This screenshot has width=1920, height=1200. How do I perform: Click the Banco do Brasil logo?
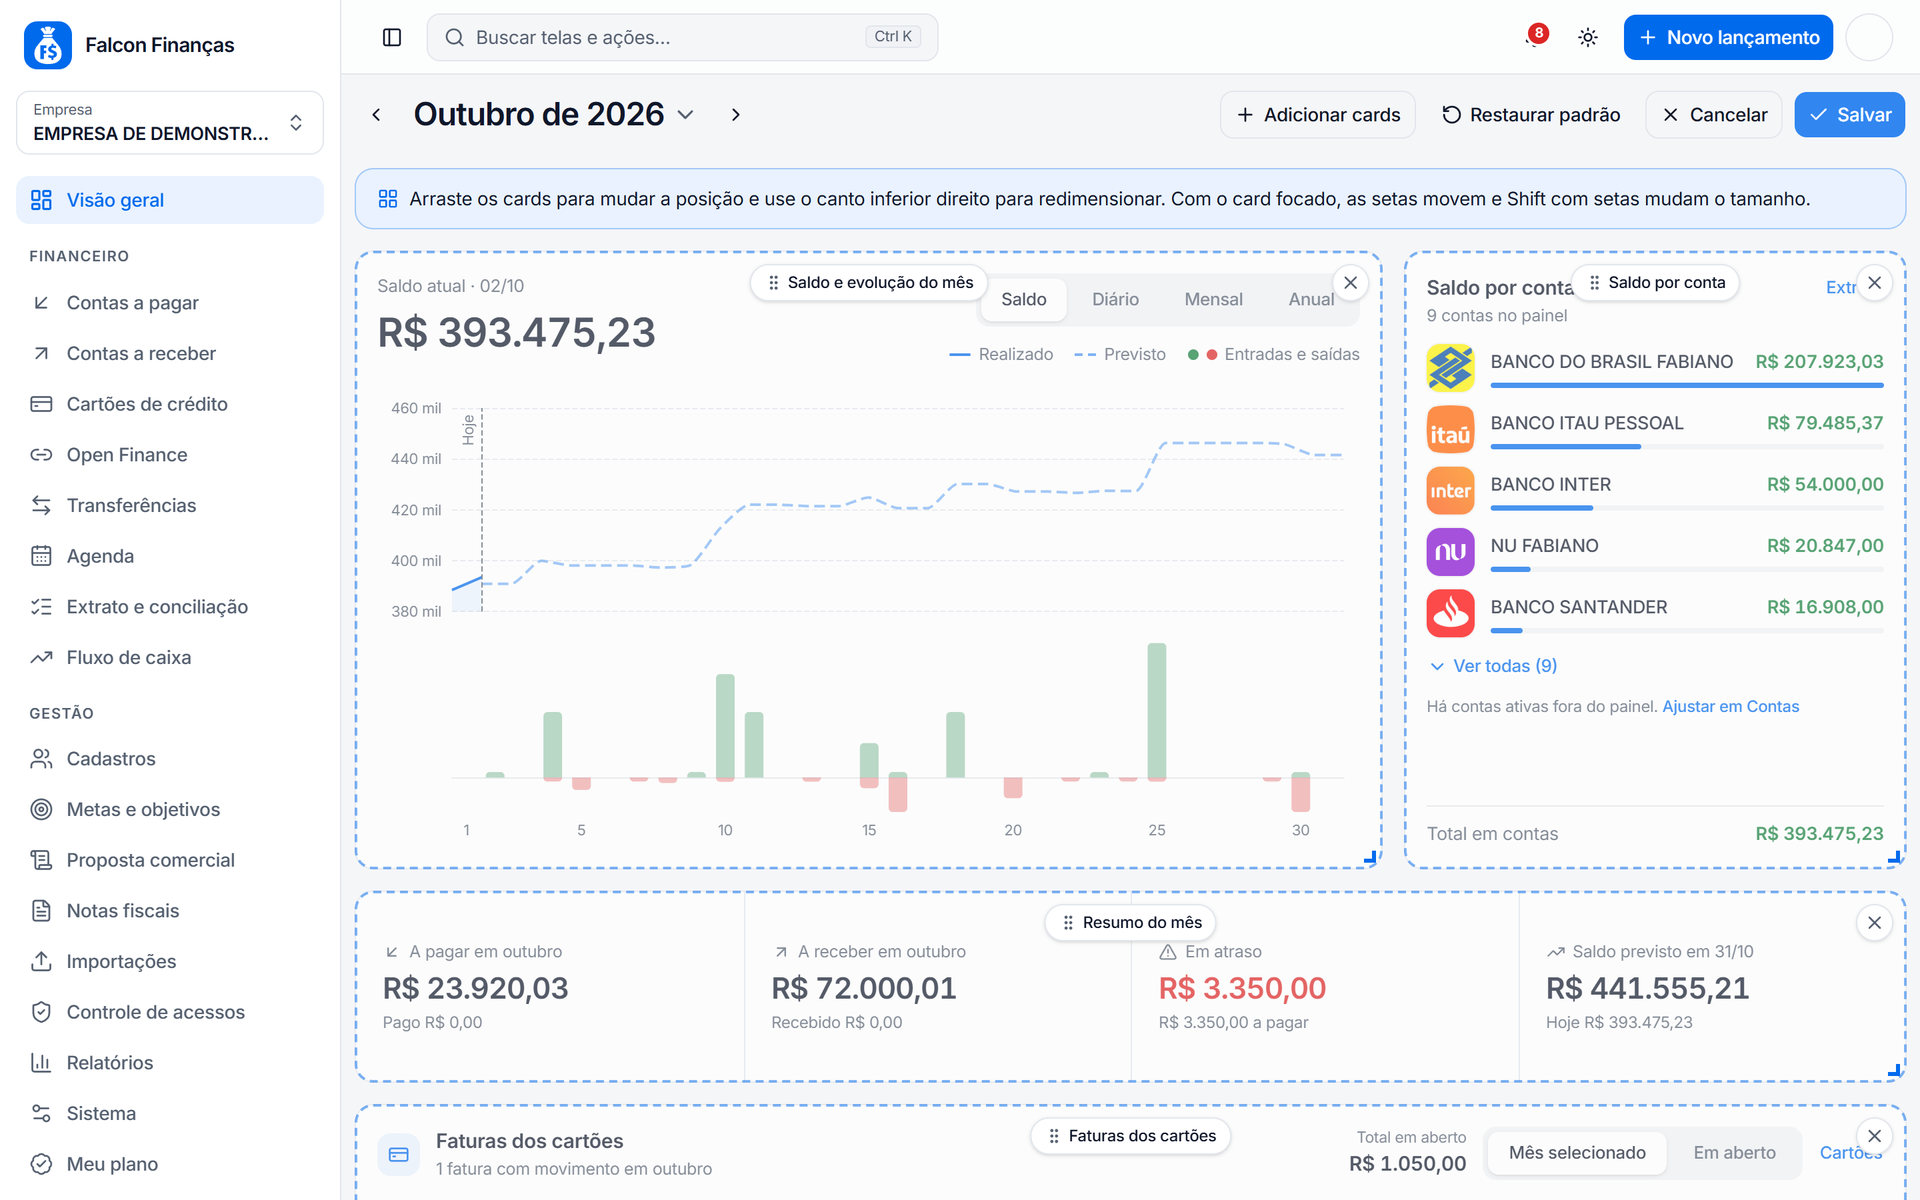[1450, 367]
